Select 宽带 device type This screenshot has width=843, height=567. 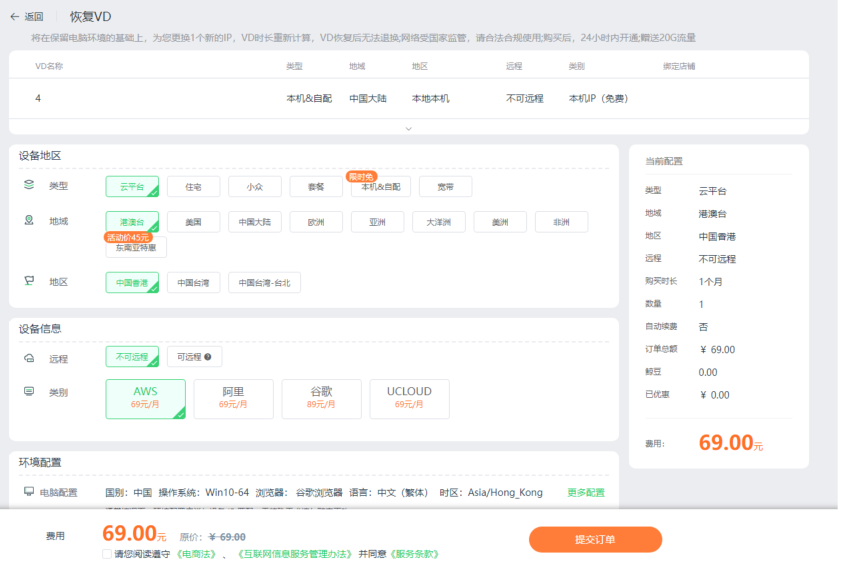446,186
